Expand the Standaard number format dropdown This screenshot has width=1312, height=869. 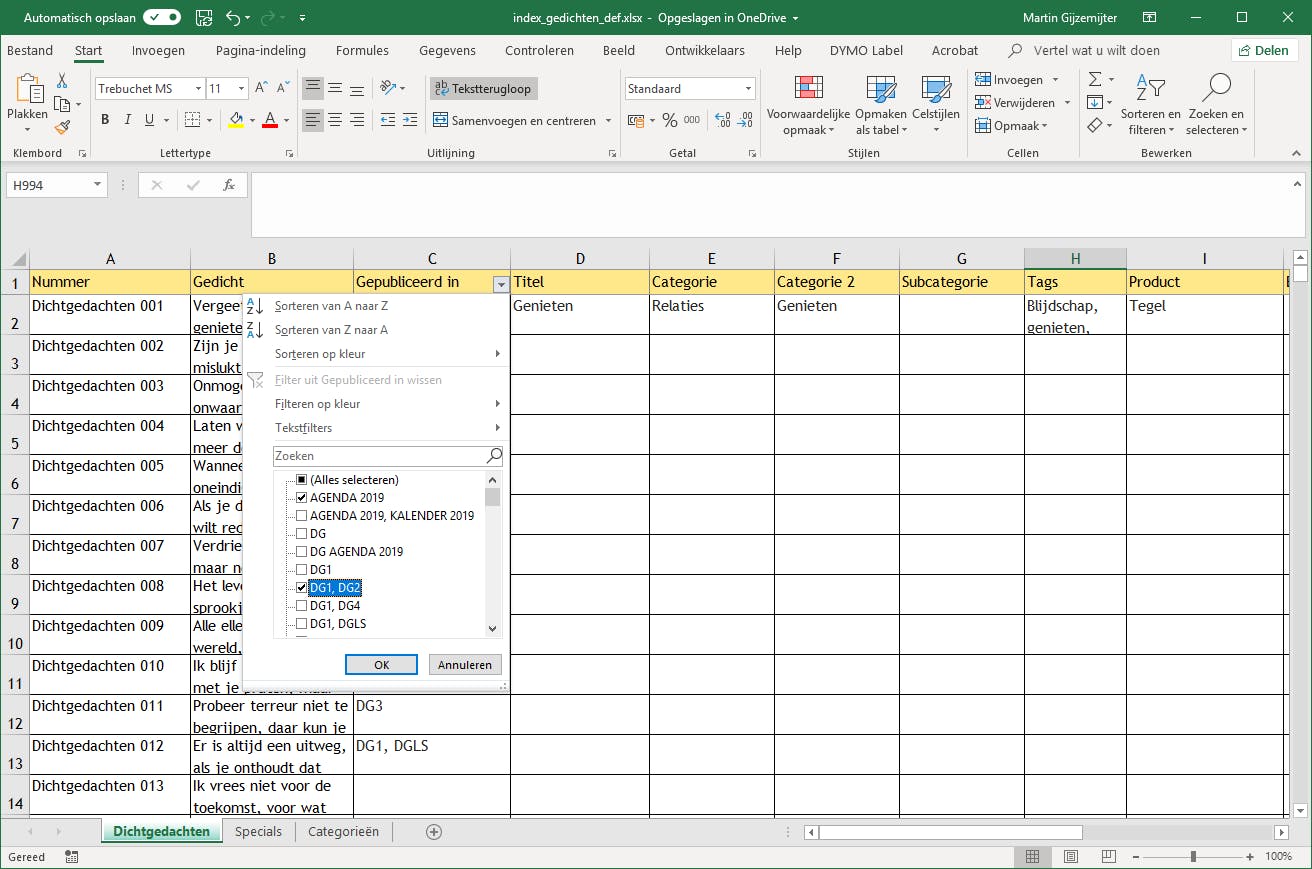click(748, 89)
